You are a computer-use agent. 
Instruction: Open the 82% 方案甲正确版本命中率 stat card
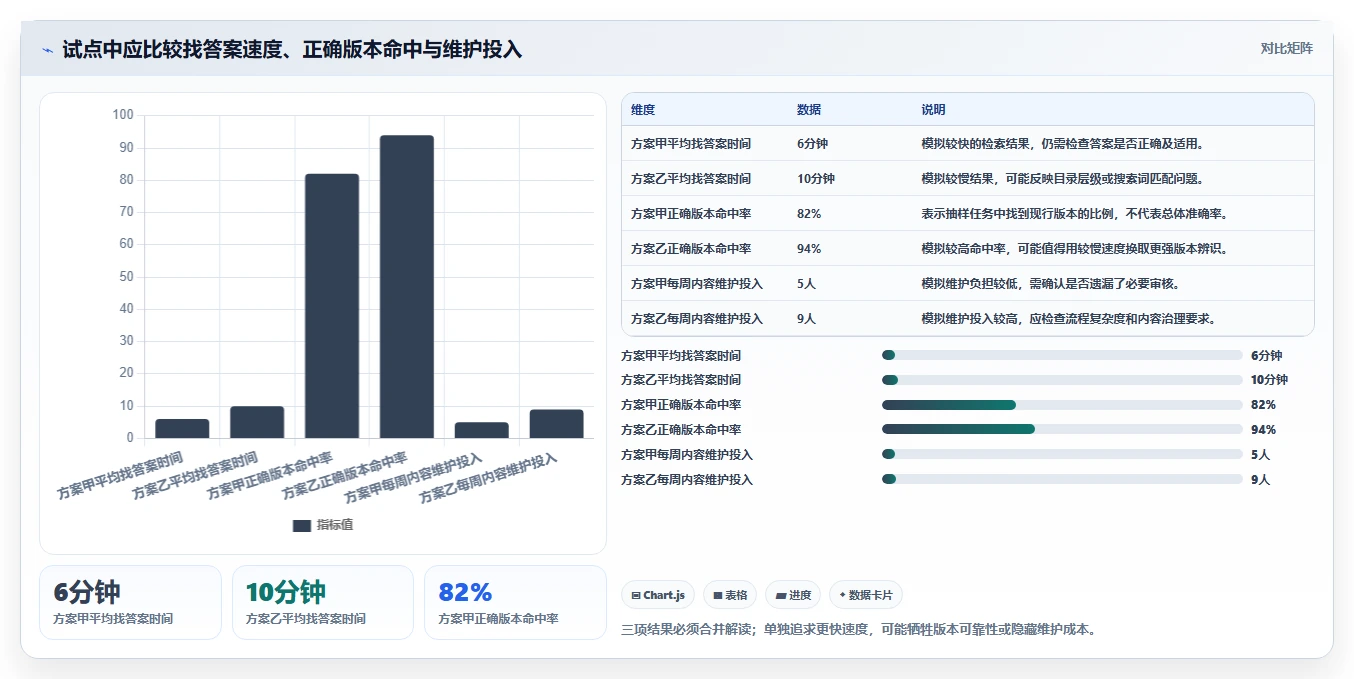coord(515,602)
